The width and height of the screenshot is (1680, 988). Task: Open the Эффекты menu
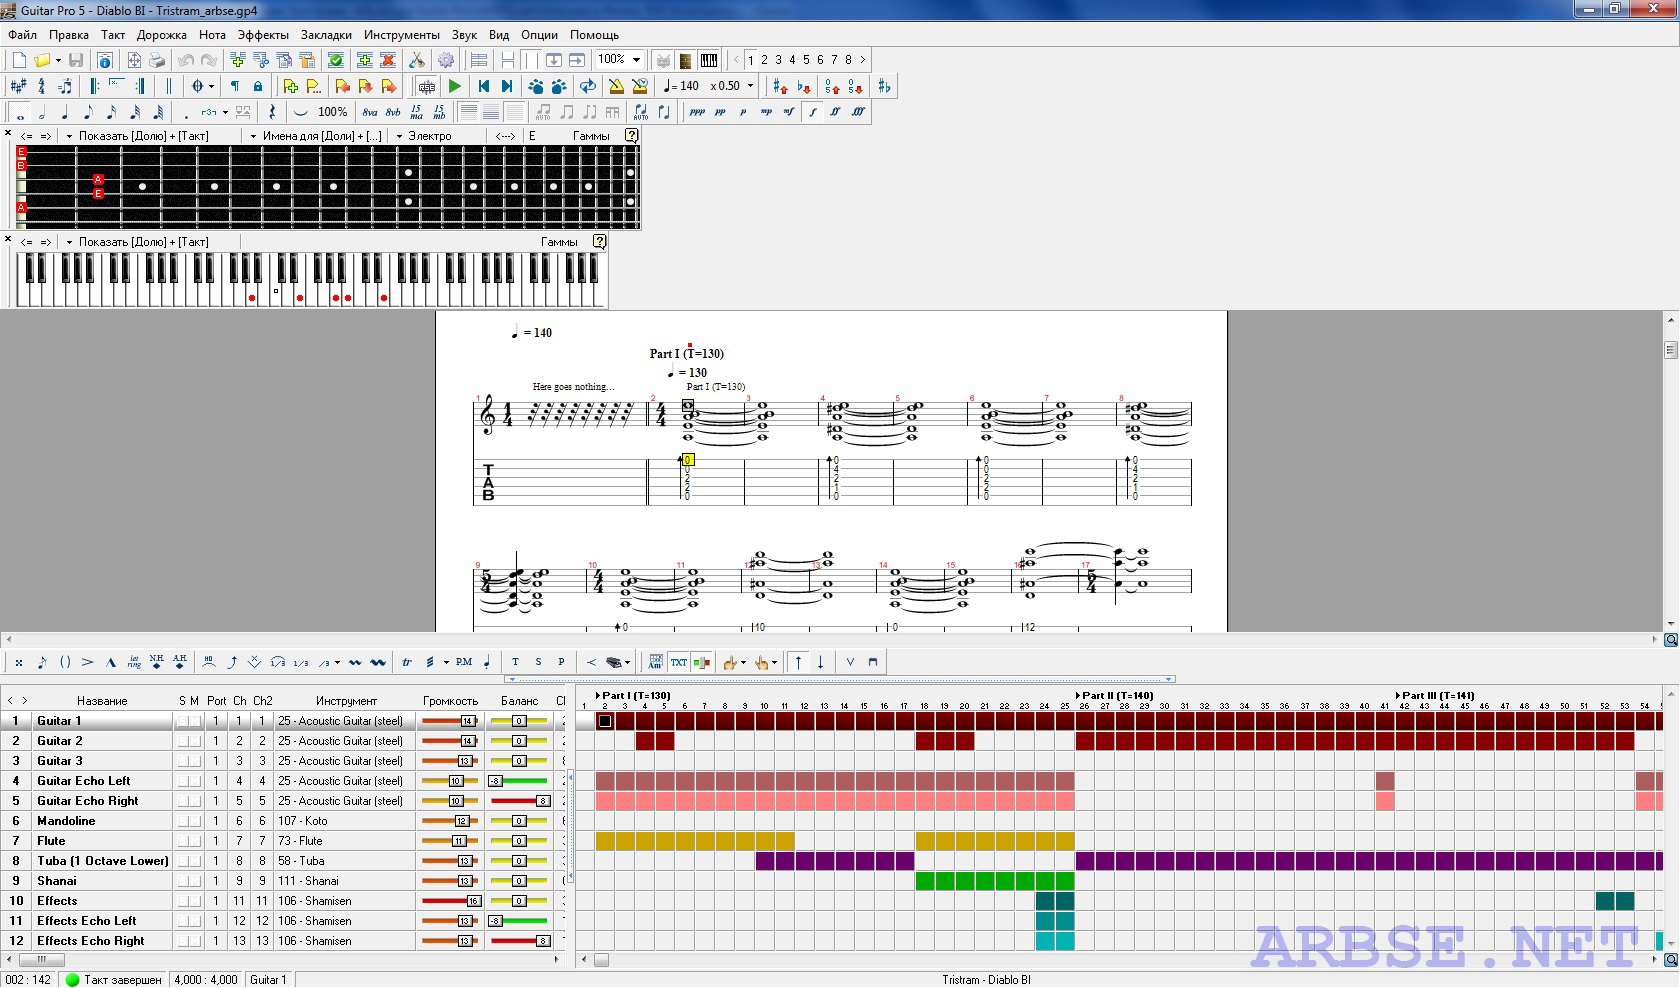263,35
